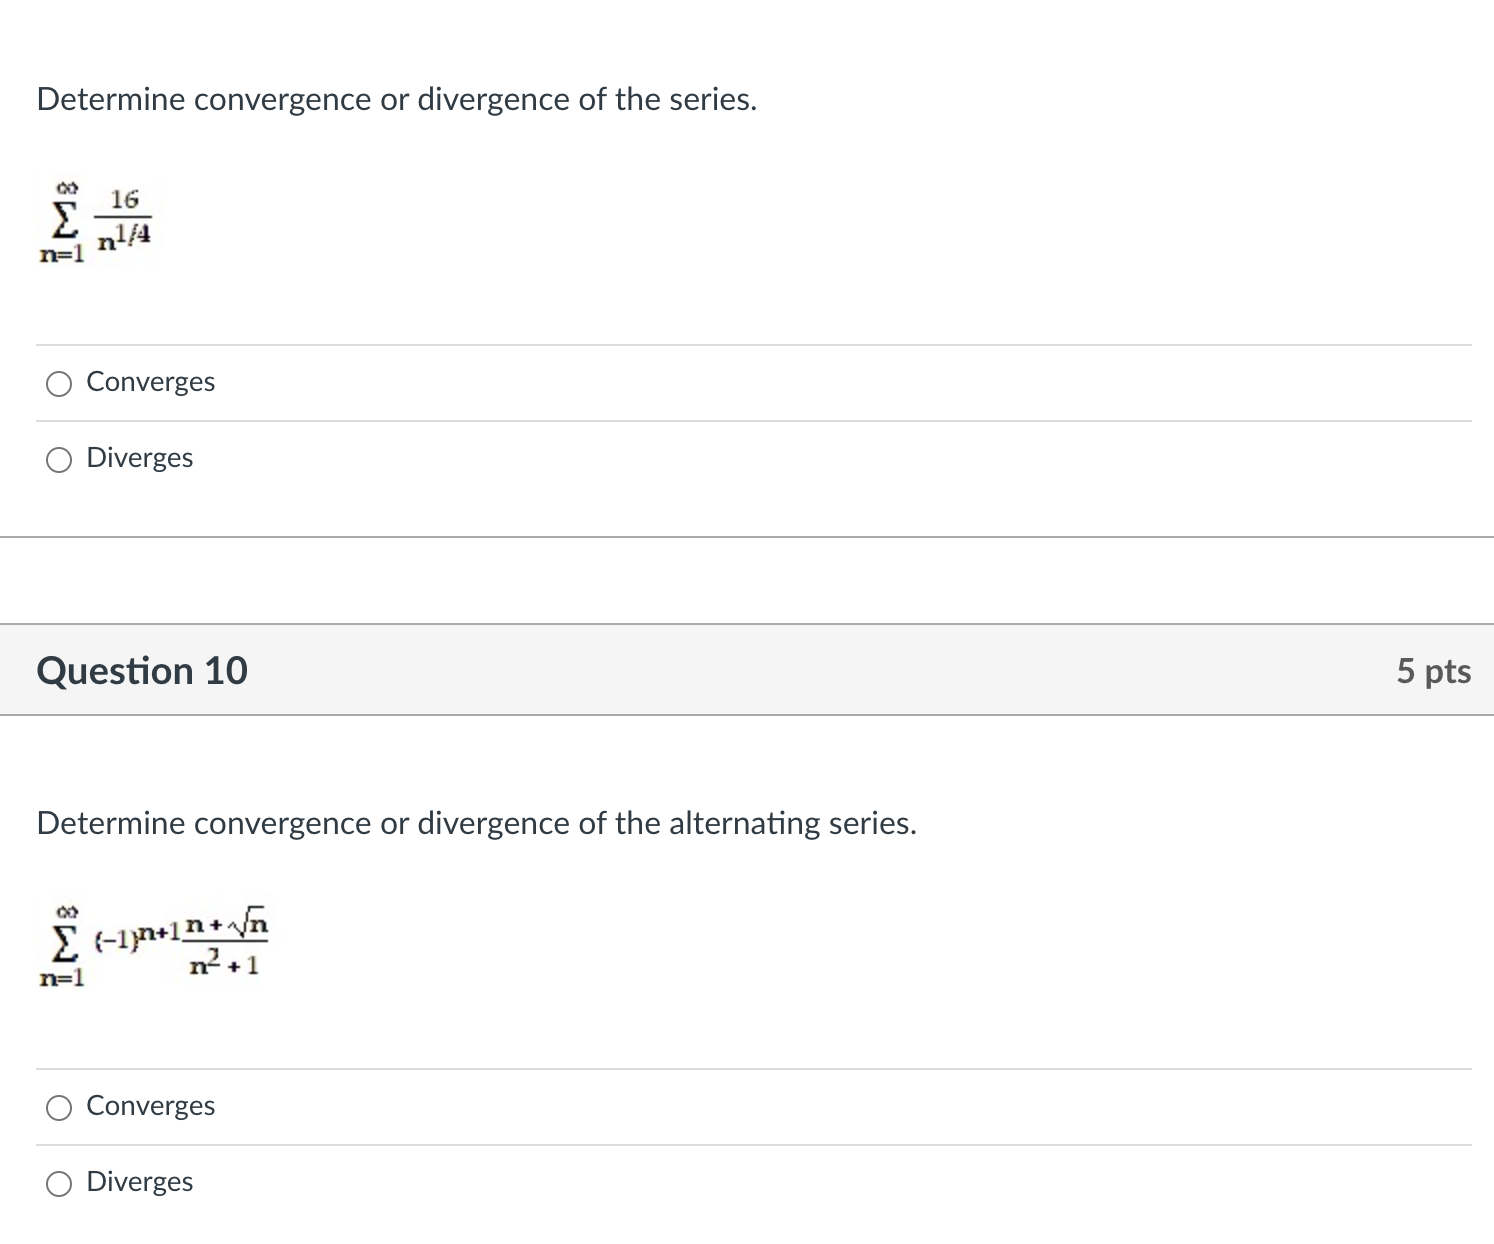Click the 5 pts label
Screen dimensions: 1494x1244
[1433, 670]
